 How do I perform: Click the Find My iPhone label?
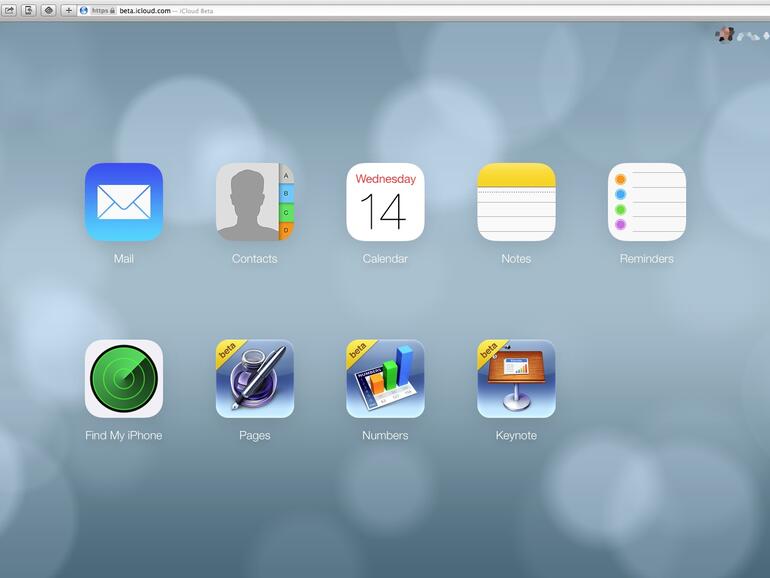[x=124, y=436]
